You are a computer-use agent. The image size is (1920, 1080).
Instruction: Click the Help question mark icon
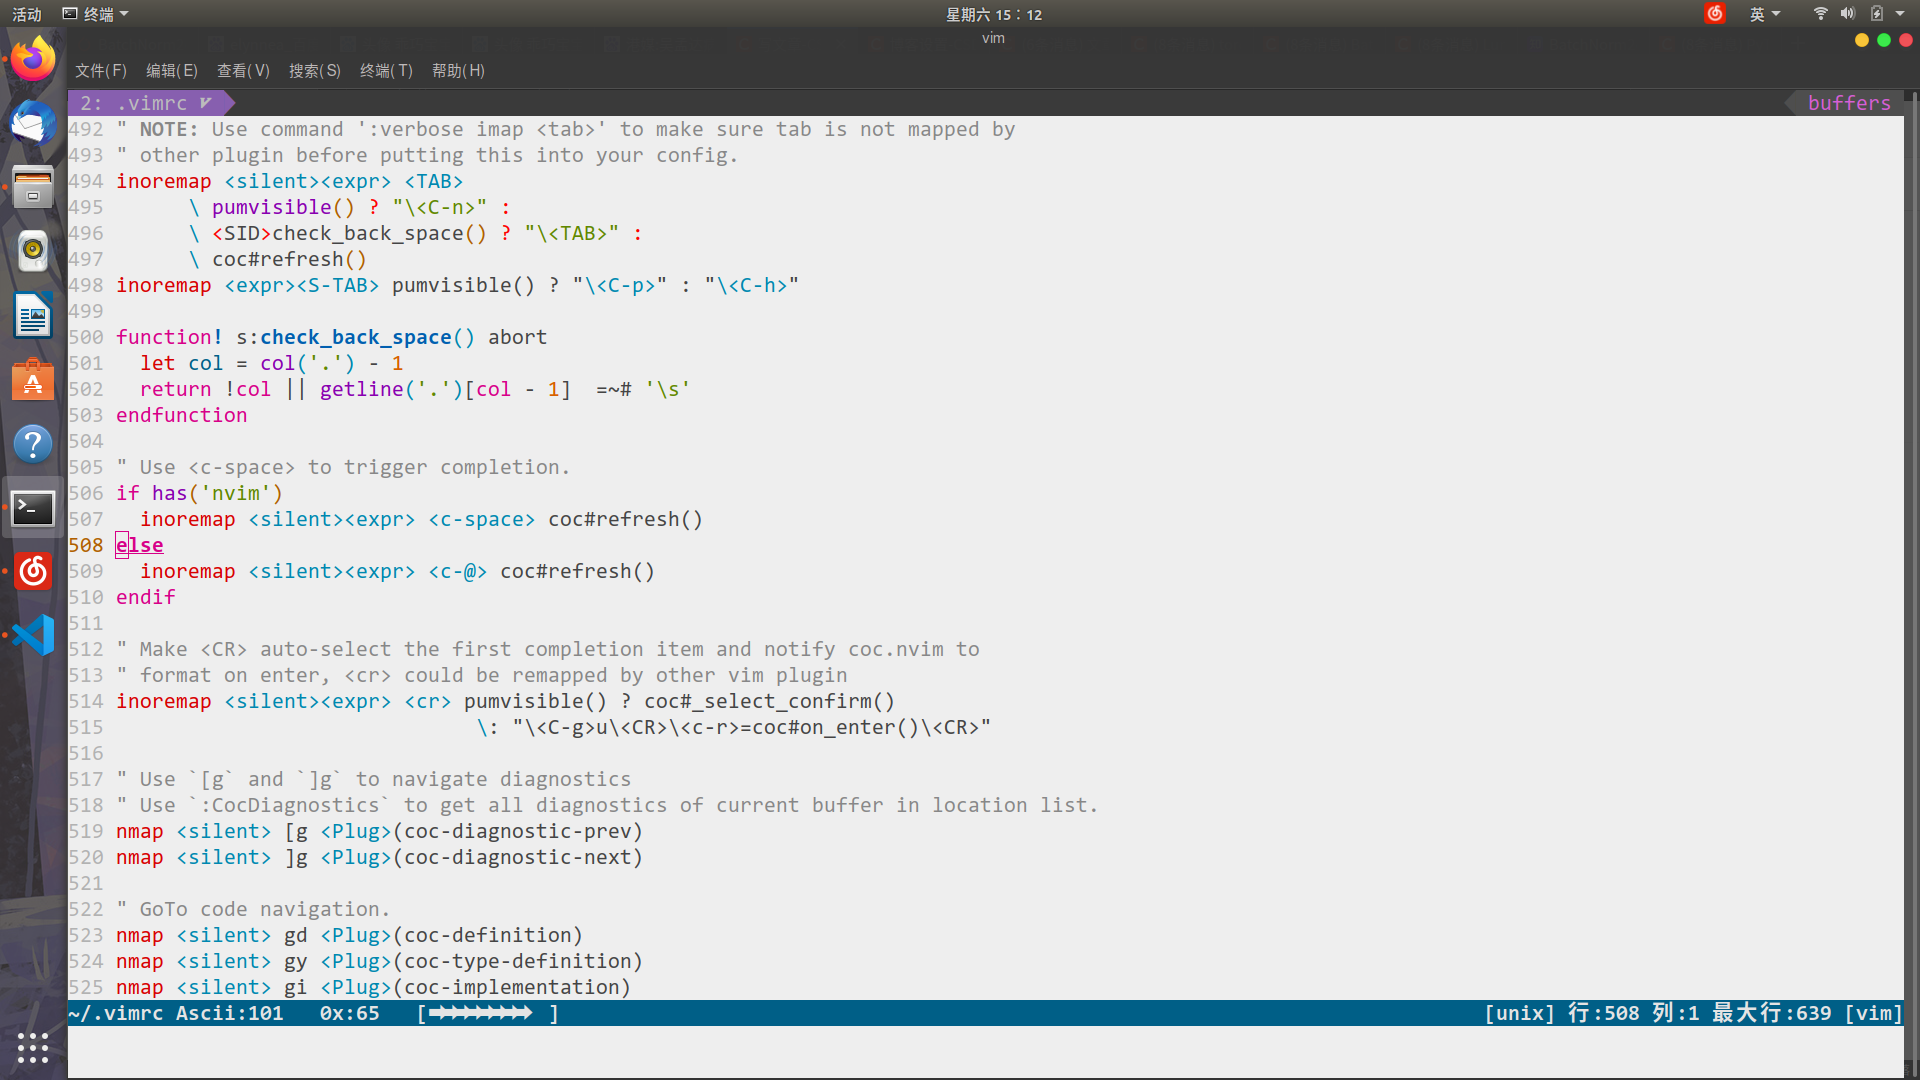point(33,444)
